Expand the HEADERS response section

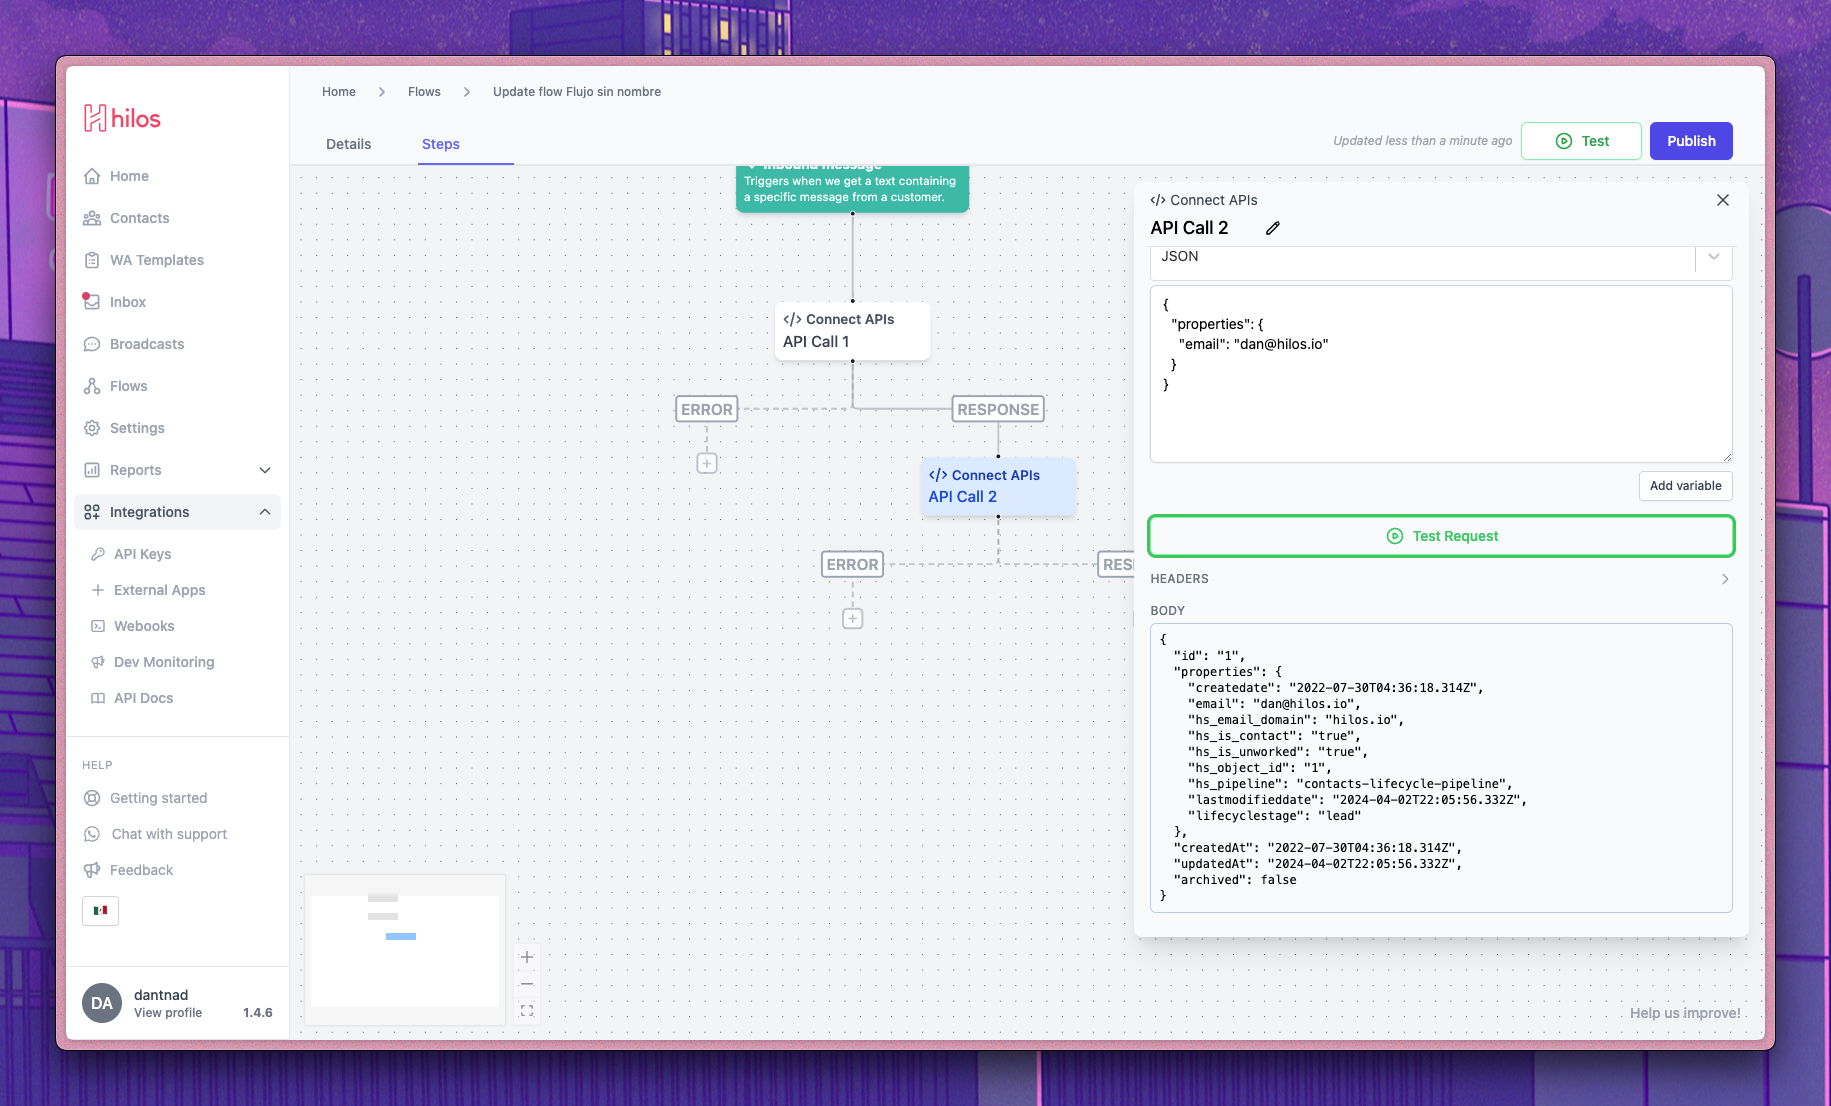coord(1724,579)
